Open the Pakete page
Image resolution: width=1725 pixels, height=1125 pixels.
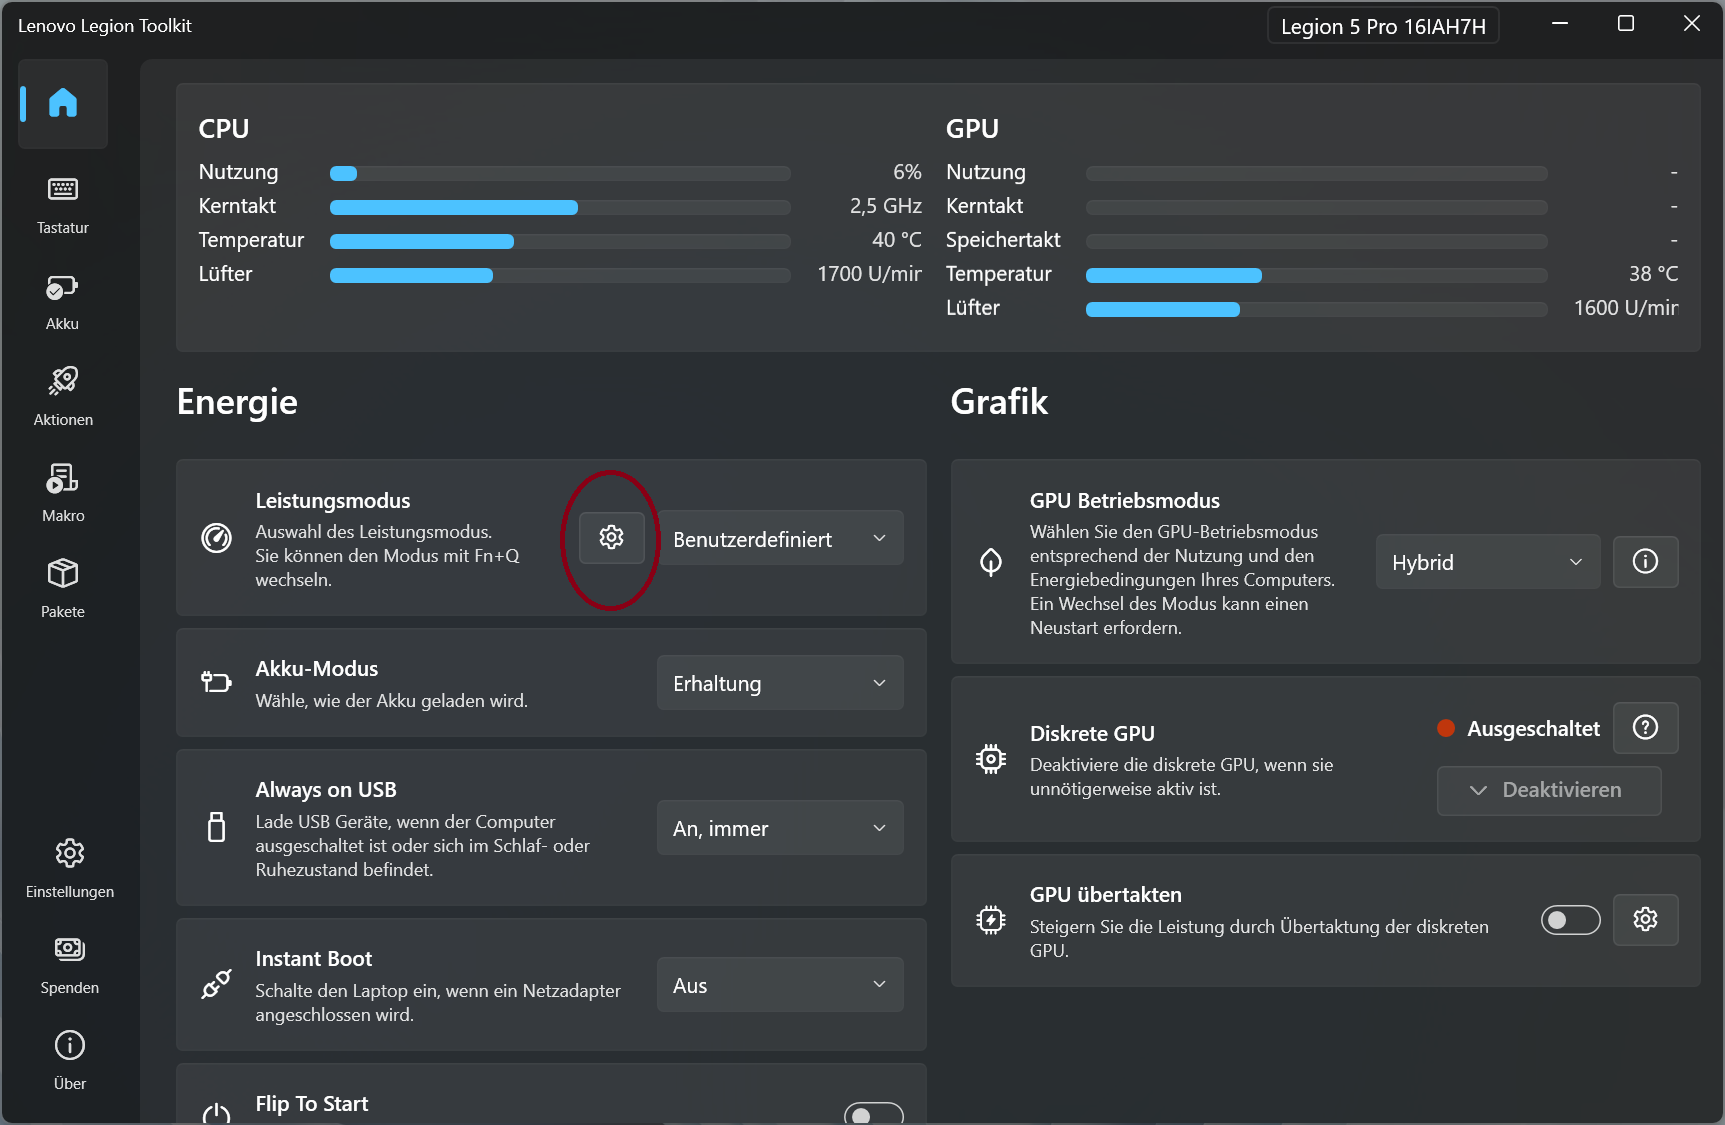pyautogui.click(x=62, y=589)
